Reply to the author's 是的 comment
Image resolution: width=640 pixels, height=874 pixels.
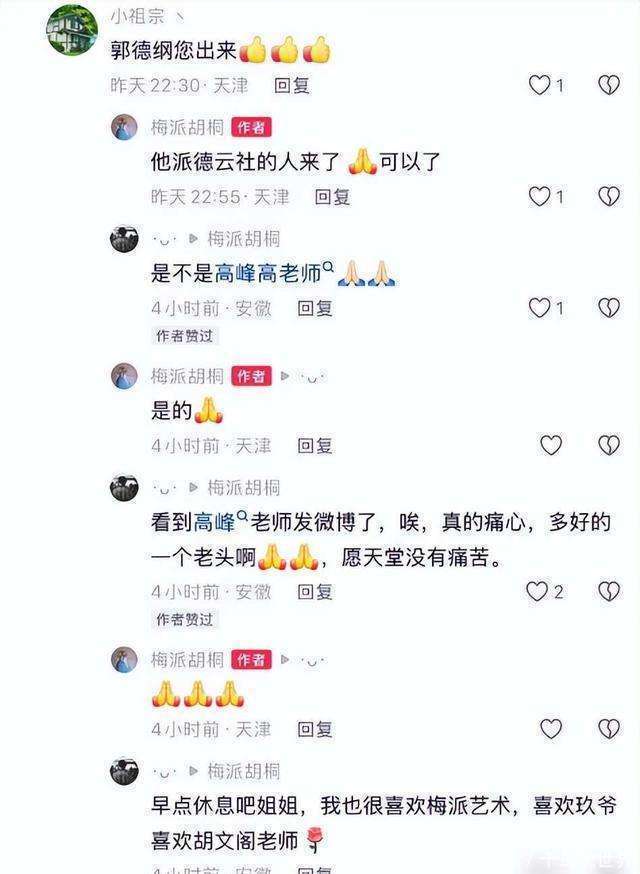[x=315, y=445]
